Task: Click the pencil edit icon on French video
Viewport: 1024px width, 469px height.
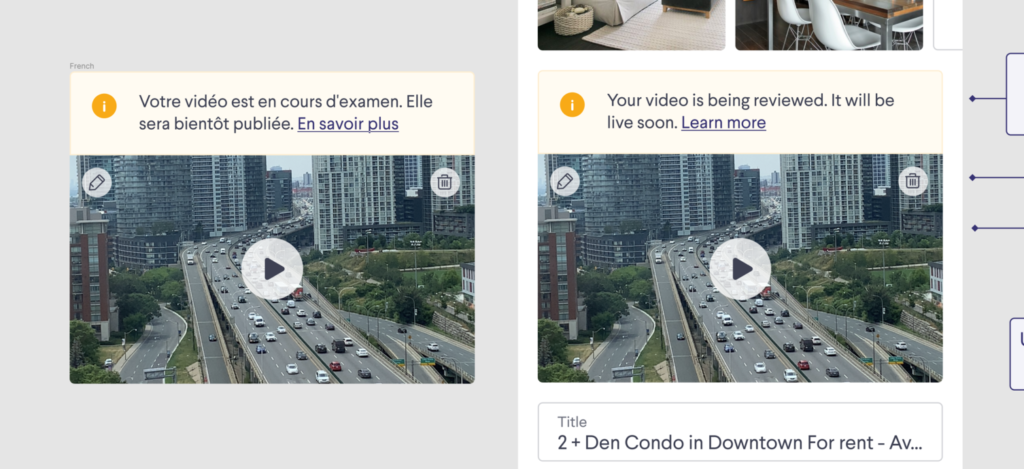Action: click(x=97, y=182)
